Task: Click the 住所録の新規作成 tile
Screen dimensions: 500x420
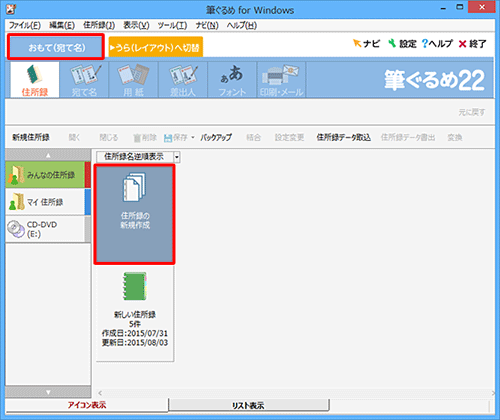Action: point(134,214)
